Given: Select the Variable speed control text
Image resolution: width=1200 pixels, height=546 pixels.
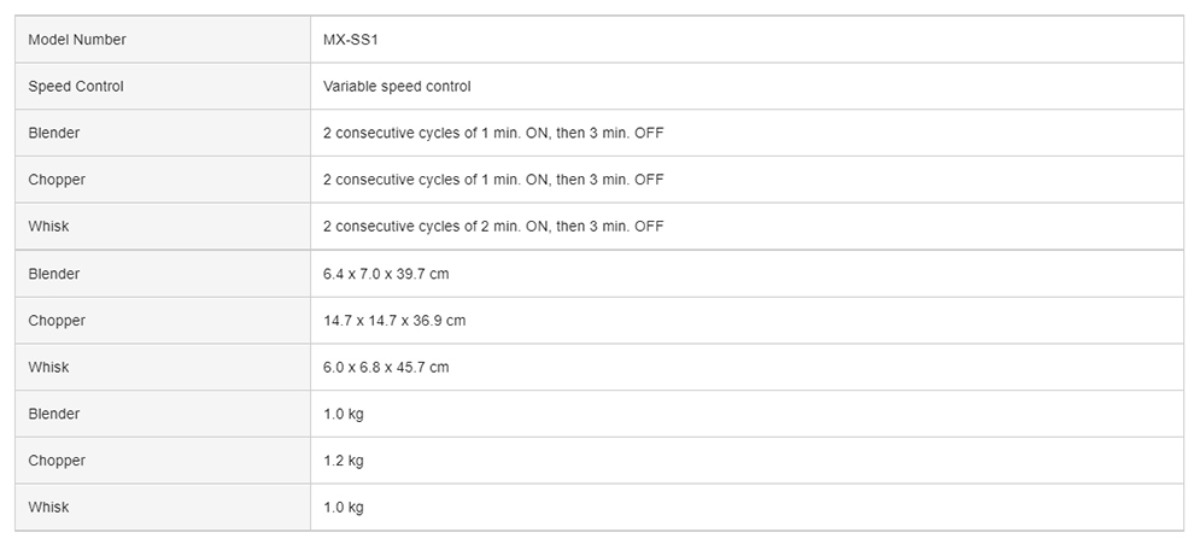Looking at the screenshot, I should (396, 87).
